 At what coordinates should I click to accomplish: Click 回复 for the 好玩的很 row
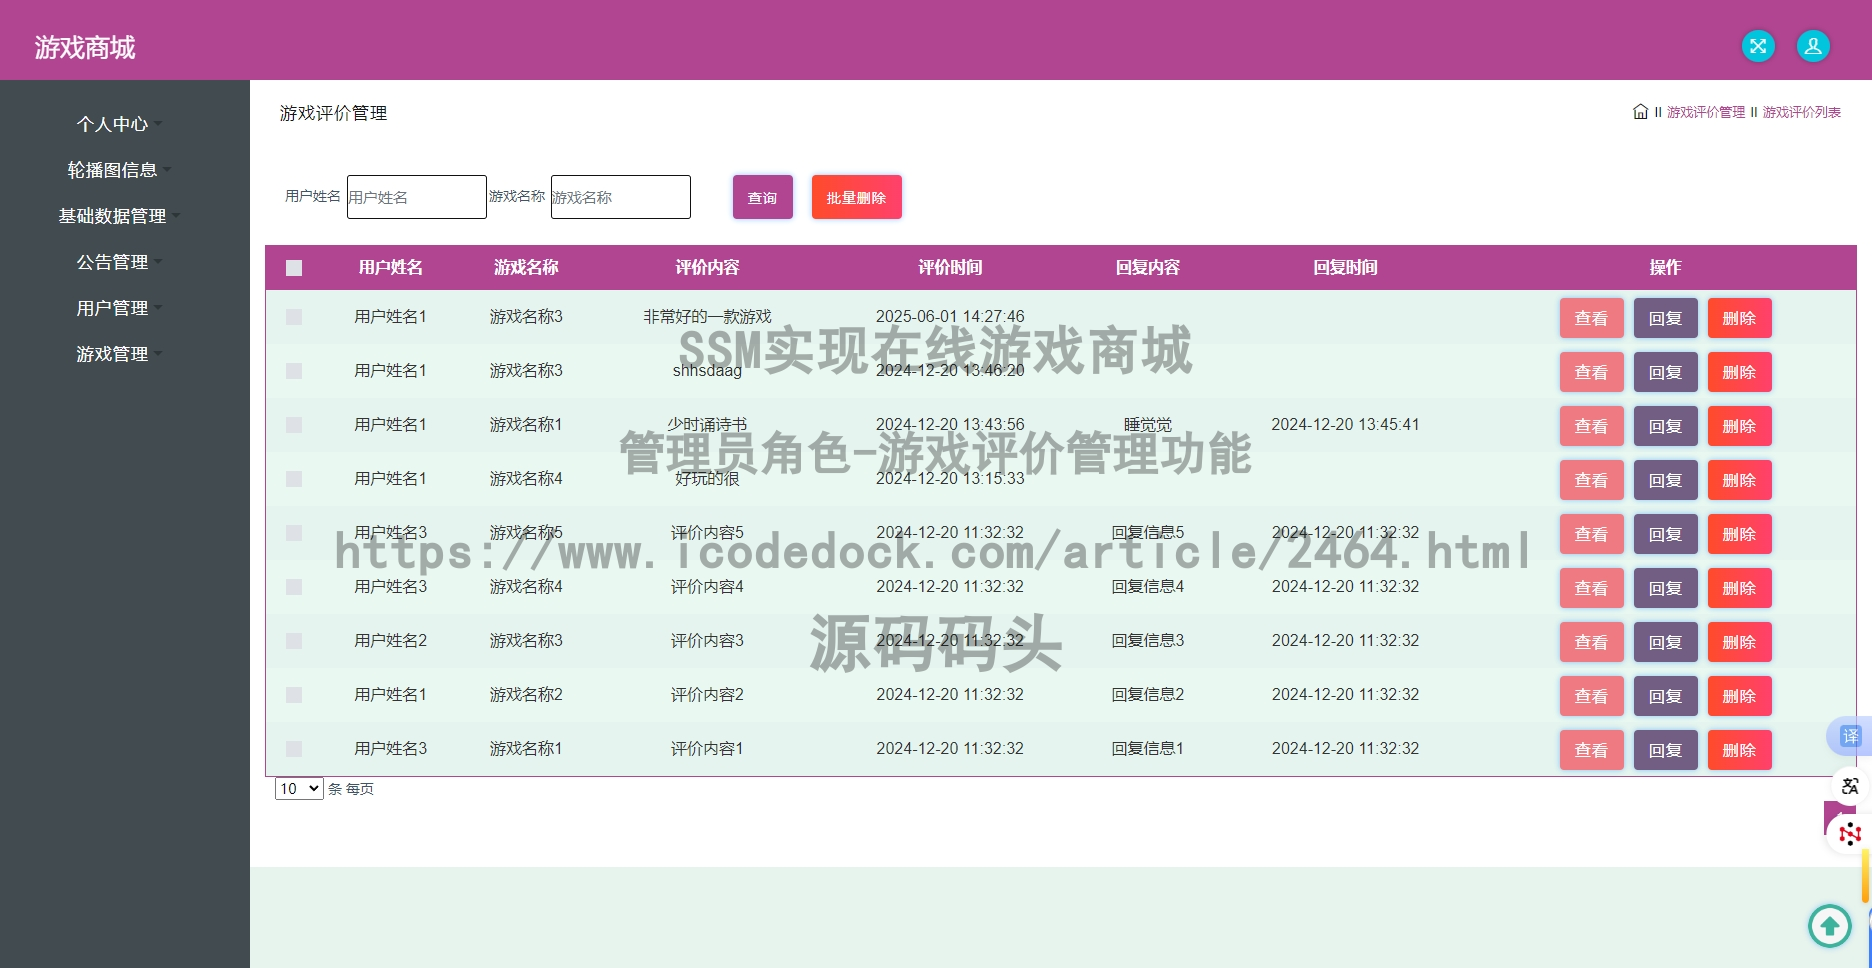[1665, 480]
